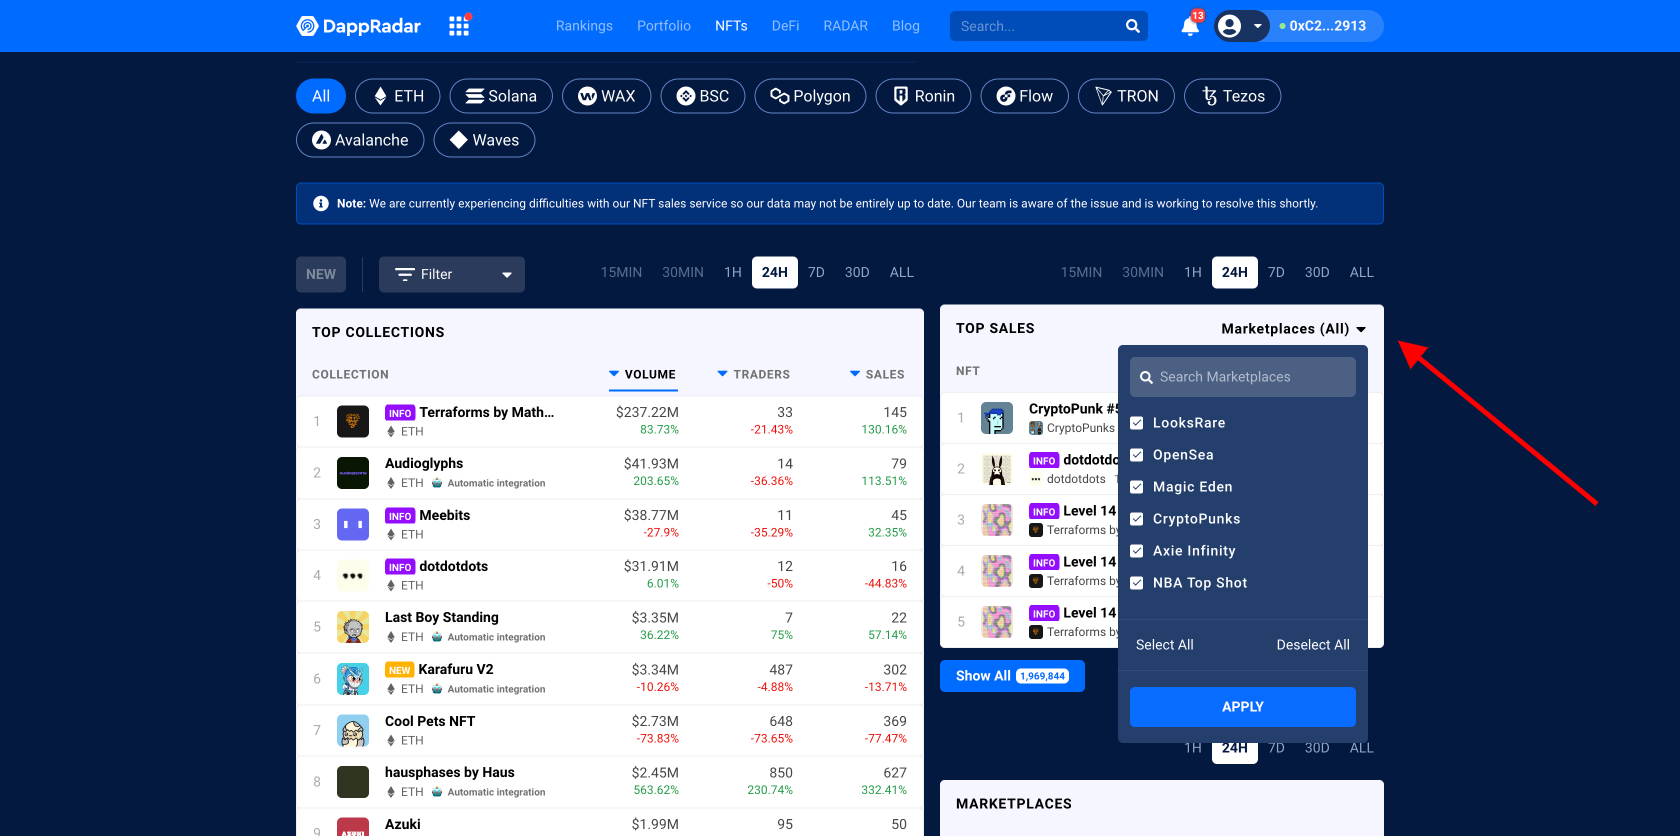Image resolution: width=1680 pixels, height=836 pixels.
Task: Open the dotdotdots collection row
Action: pyautogui.click(x=610, y=576)
